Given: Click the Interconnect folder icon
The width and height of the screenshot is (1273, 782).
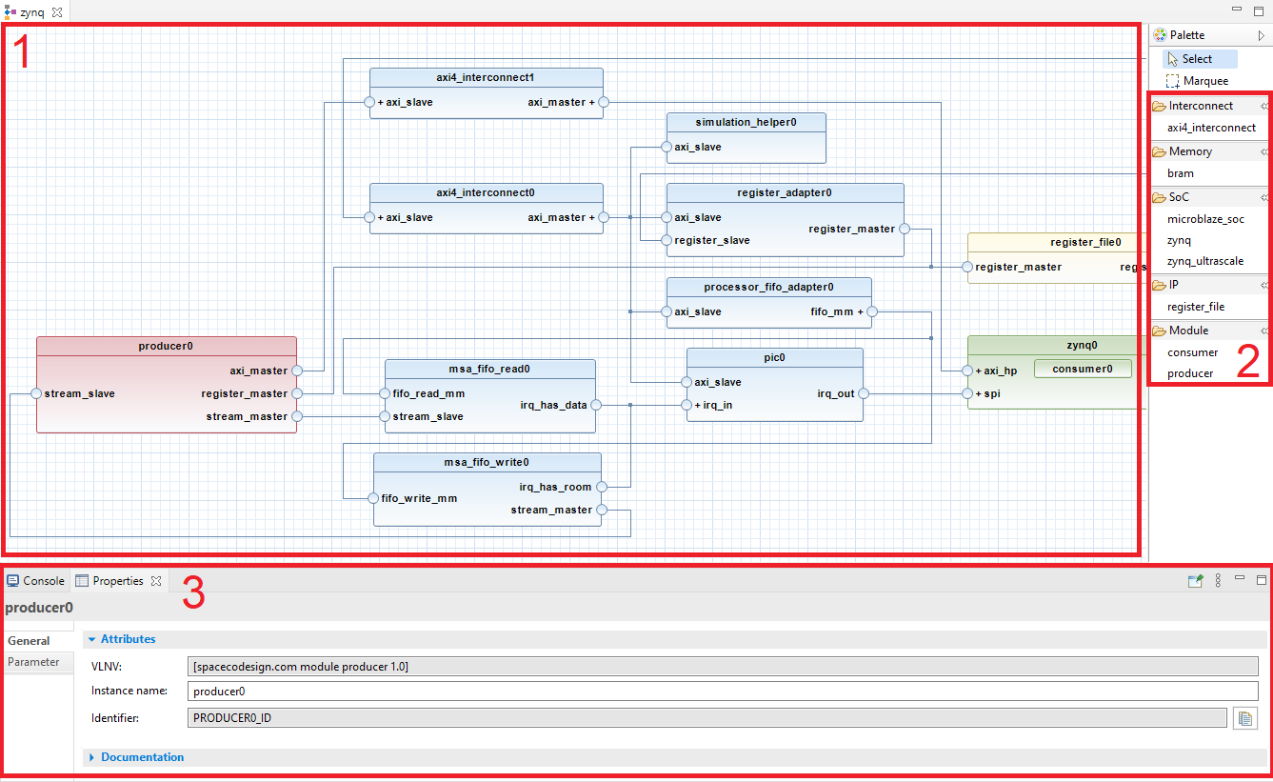Looking at the screenshot, I should [1160, 106].
